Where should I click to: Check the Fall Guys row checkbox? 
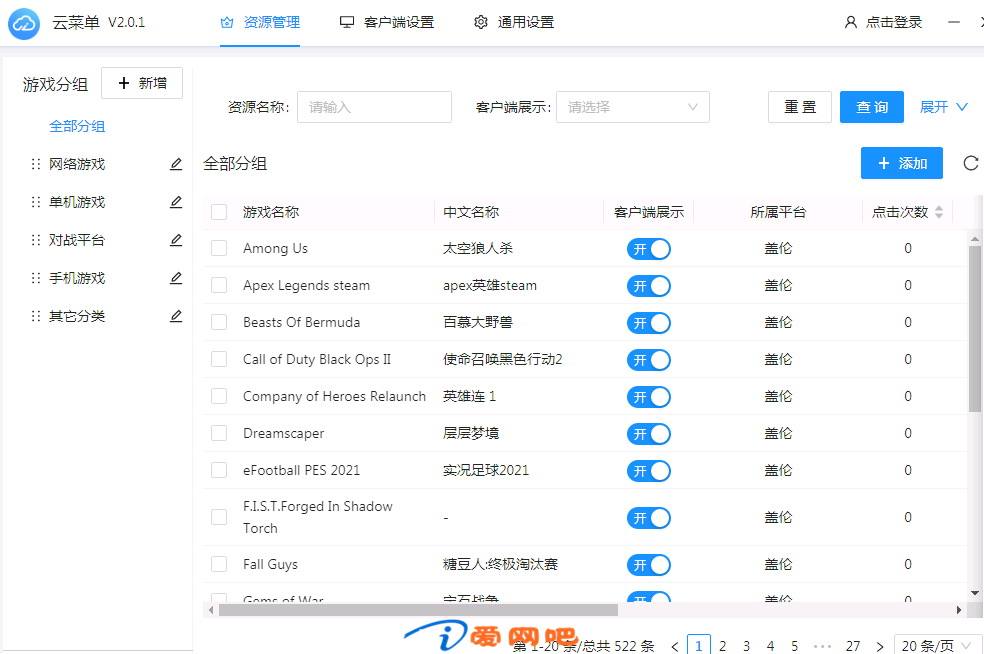(219, 565)
